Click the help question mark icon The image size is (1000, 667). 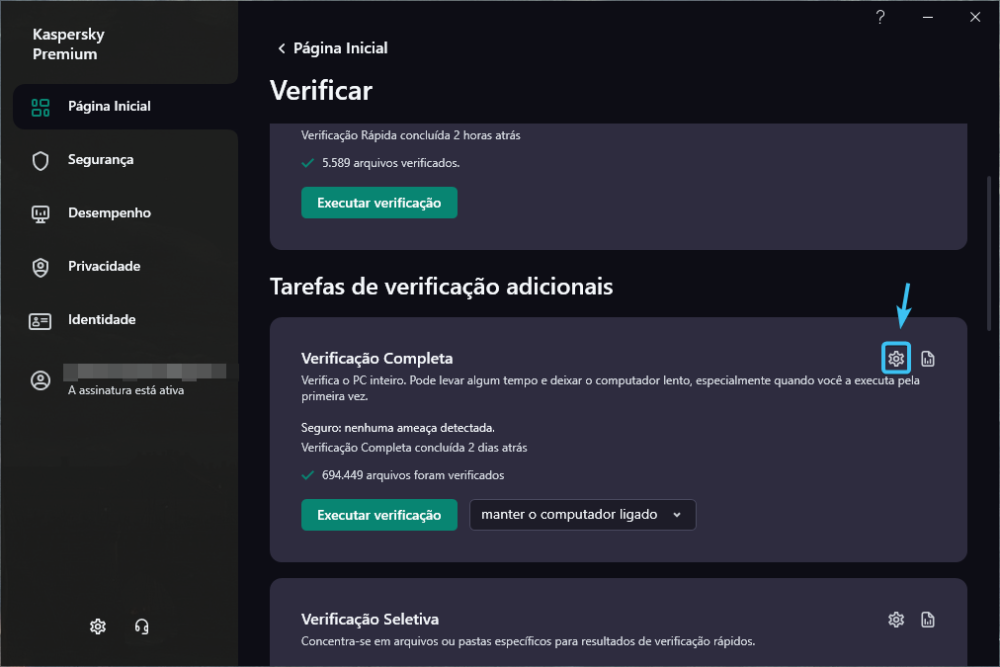click(x=880, y=17)
